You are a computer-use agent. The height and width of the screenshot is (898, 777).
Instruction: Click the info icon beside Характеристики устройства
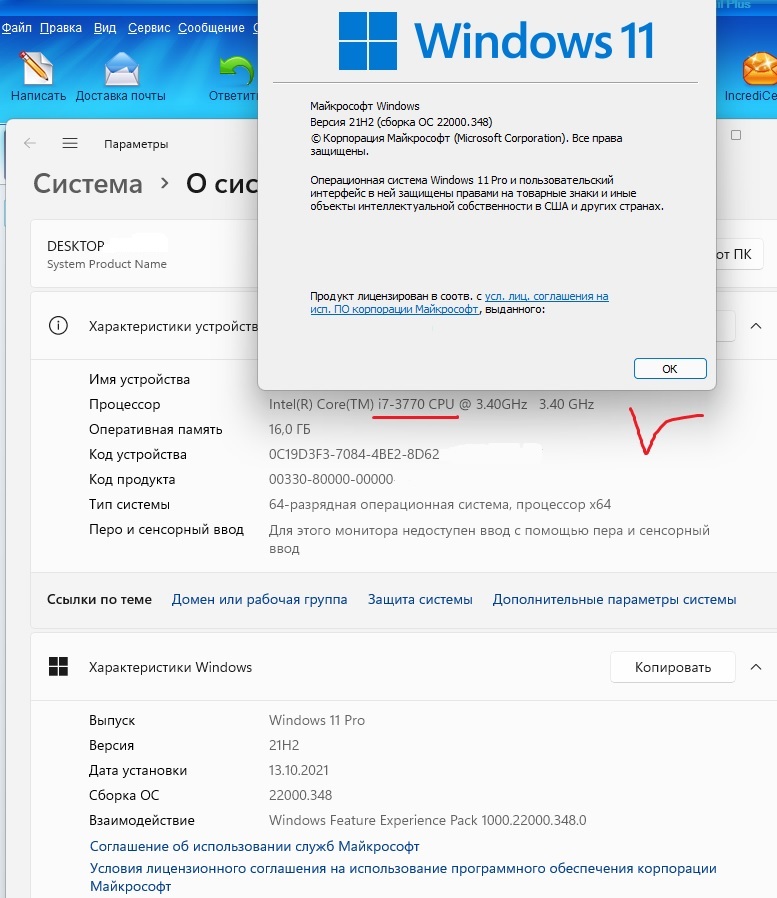pyautogui.click(x=58, y=326)
